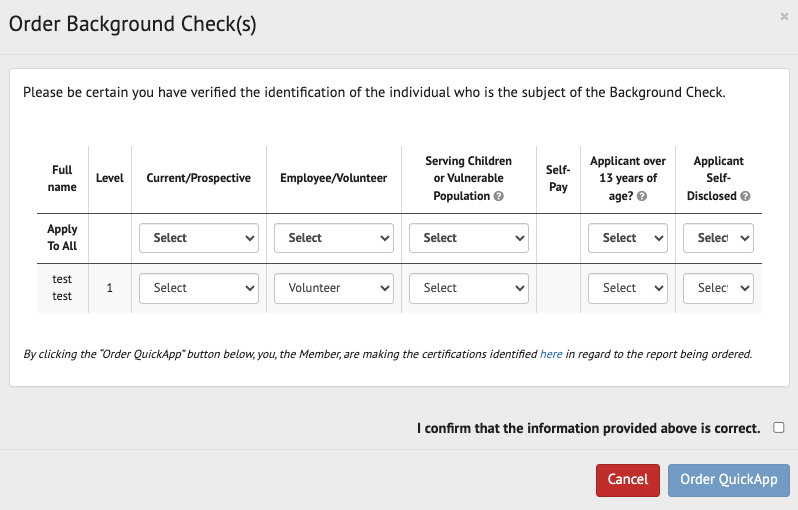798x510 pixels.
Task: Click the "test test" name cell
Action: point(62,288)
